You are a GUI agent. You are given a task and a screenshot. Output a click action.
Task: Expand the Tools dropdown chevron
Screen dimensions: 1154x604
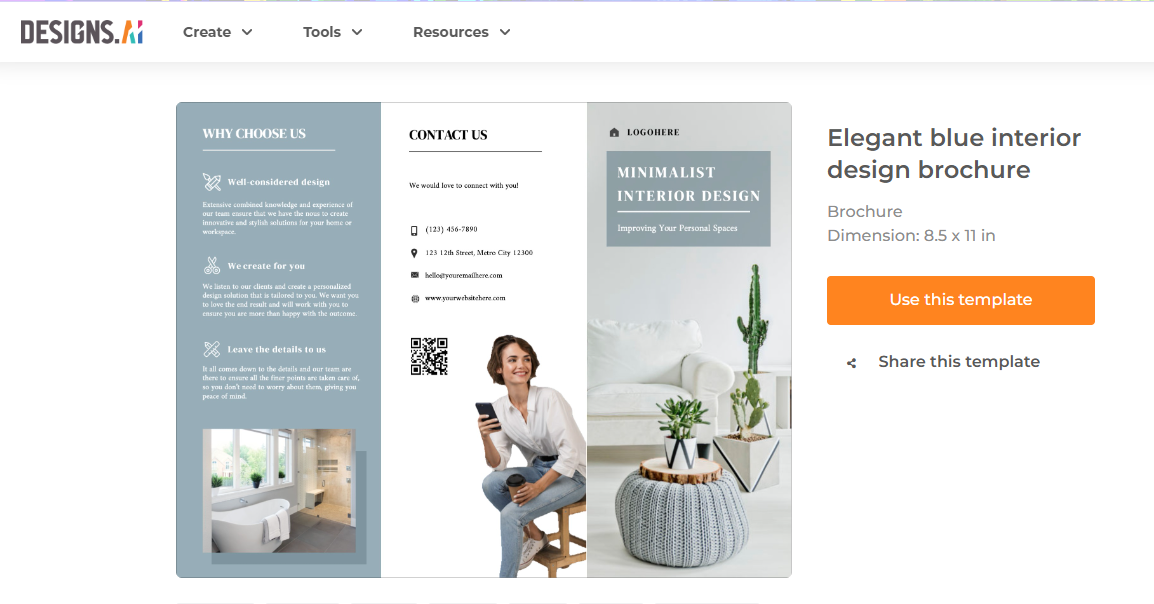click(359, 31)
